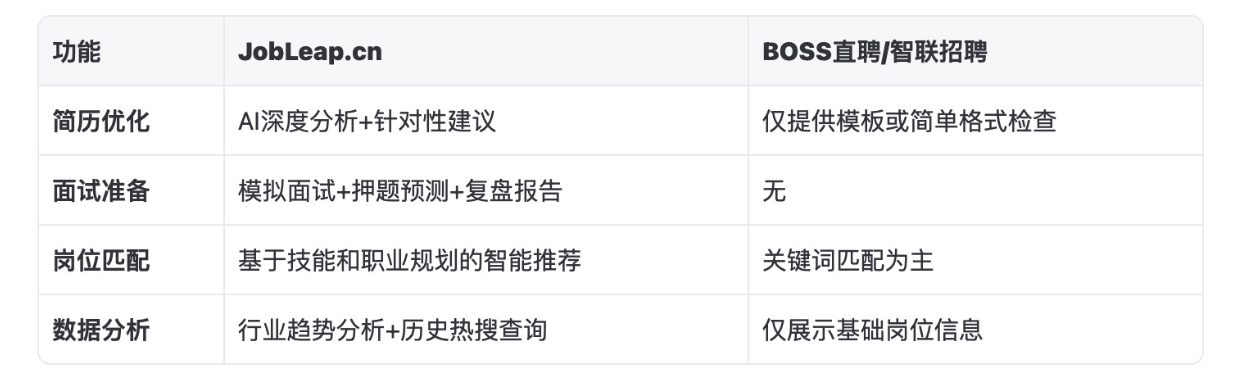This screenshot has width=1241, height=386.
Task: Click the 数据分析 row label
Action: pyautogui.click(x=101, y=328)
